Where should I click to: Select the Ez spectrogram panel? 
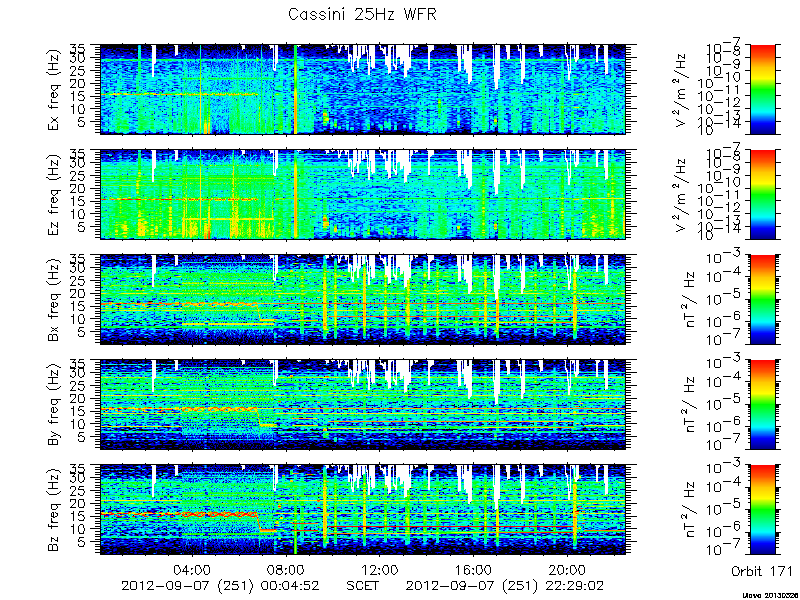363,194
